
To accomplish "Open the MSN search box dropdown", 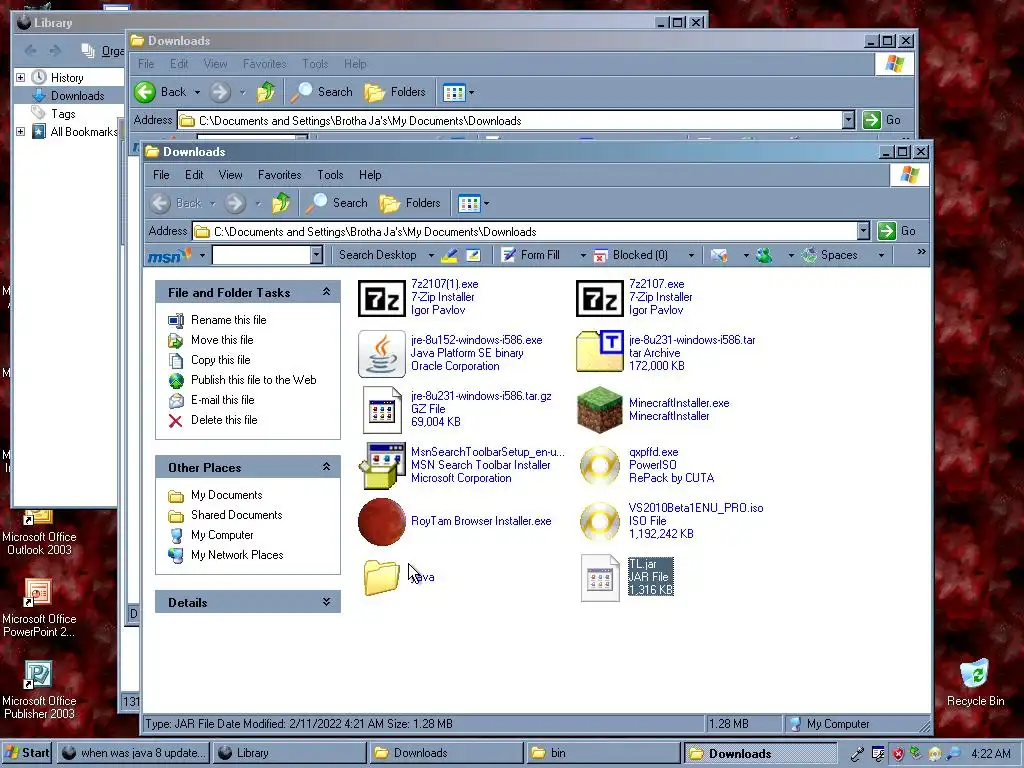I will tap(316, 255).
